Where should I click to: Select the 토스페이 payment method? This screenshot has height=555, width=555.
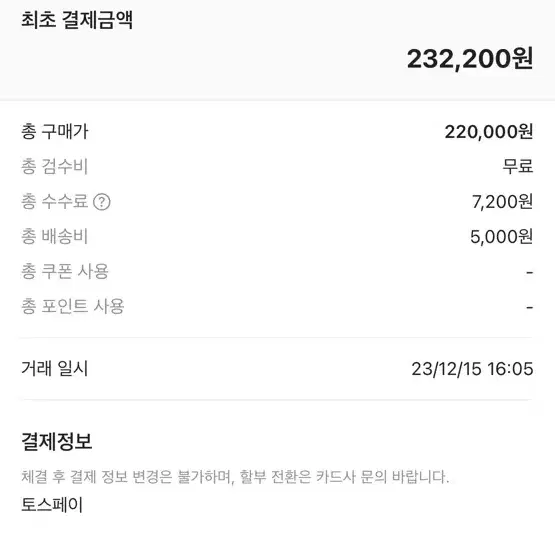click(52, 505)
